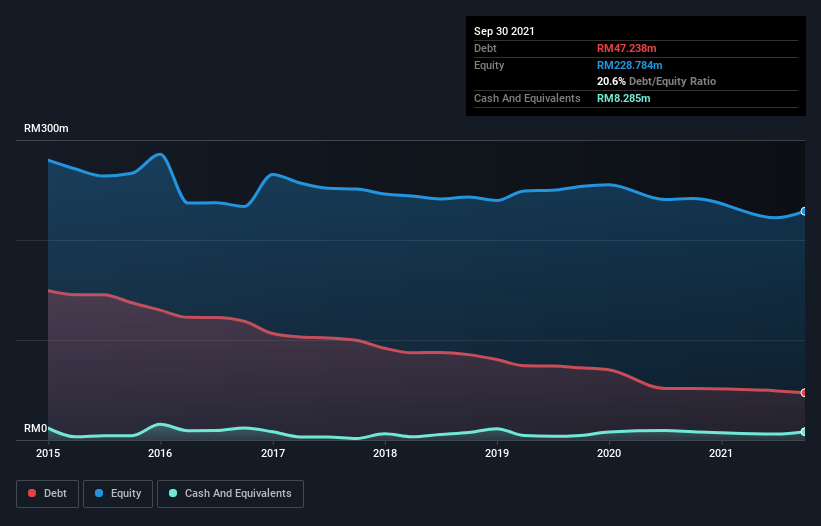Select the red Debt endpoint marker
The width and height of the screenshot is (821, 526).
[804, 393]
